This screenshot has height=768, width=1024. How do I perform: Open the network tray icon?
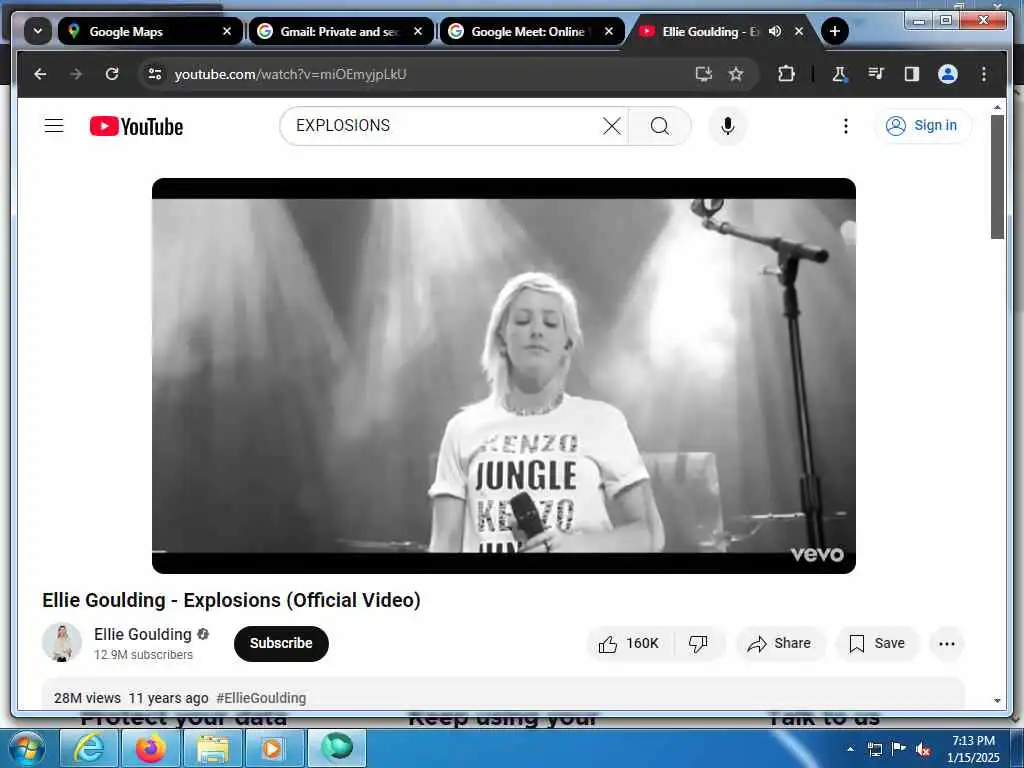[x=874, y=749]
